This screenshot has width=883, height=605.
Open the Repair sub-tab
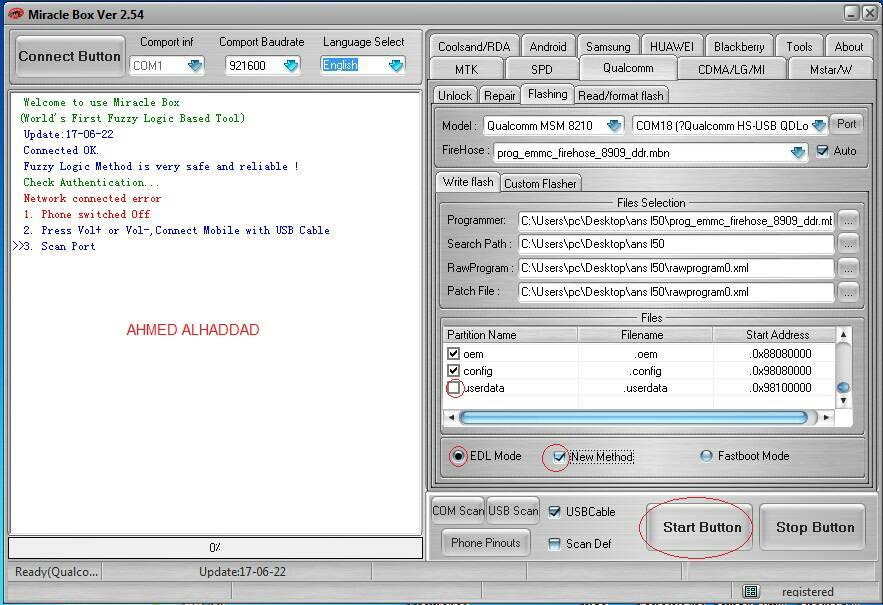(x=500, y=95)
